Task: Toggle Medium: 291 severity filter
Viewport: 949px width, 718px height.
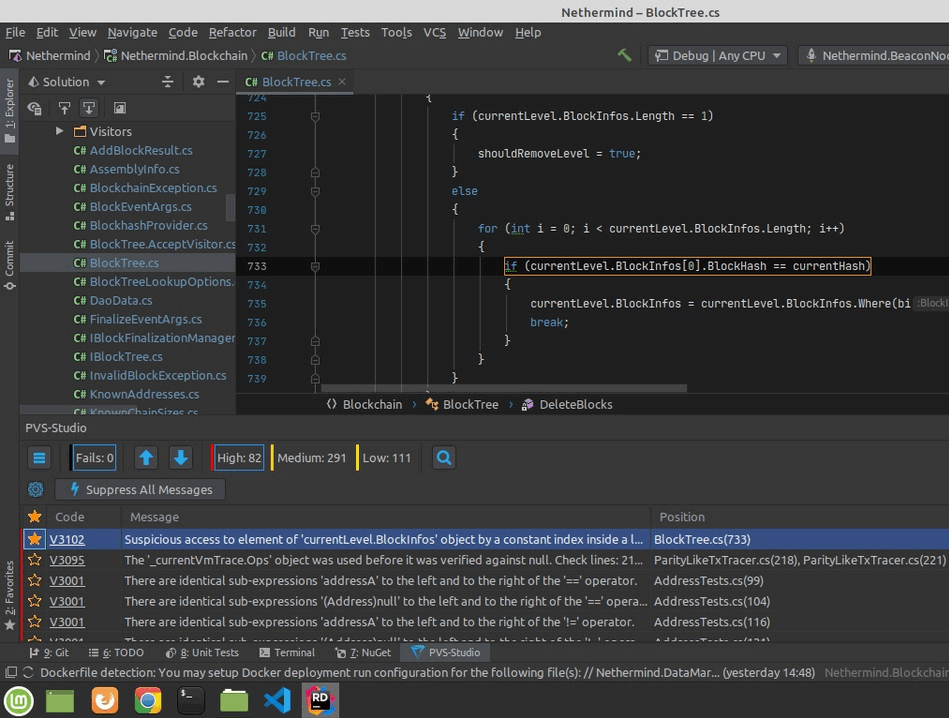Action: (x=310, y=458)
